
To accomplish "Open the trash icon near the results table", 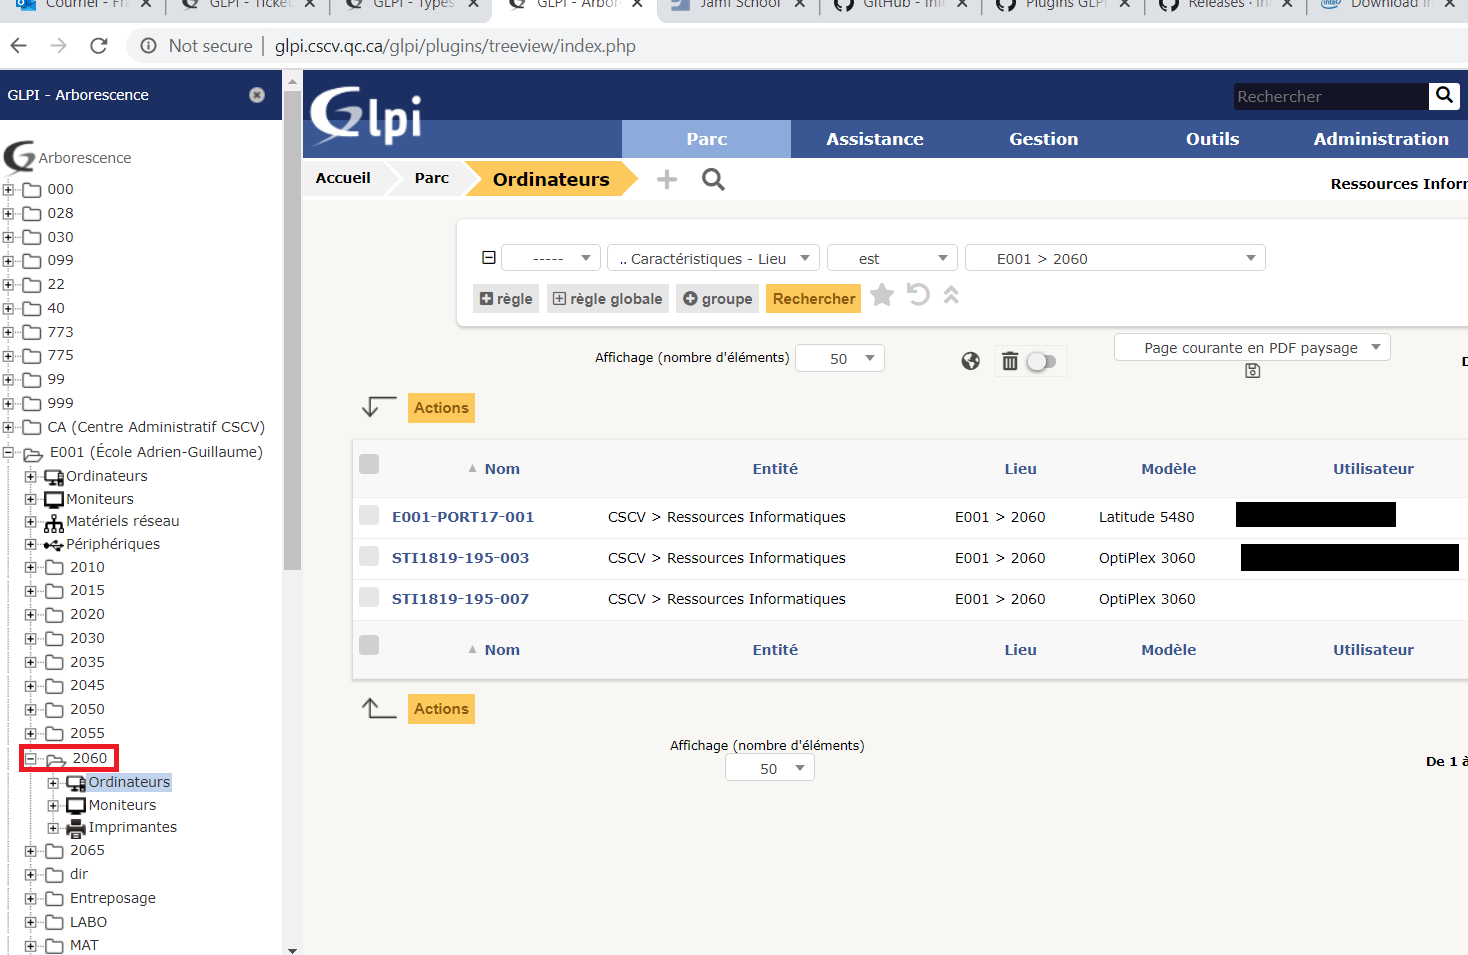I will click(1009, 360).
